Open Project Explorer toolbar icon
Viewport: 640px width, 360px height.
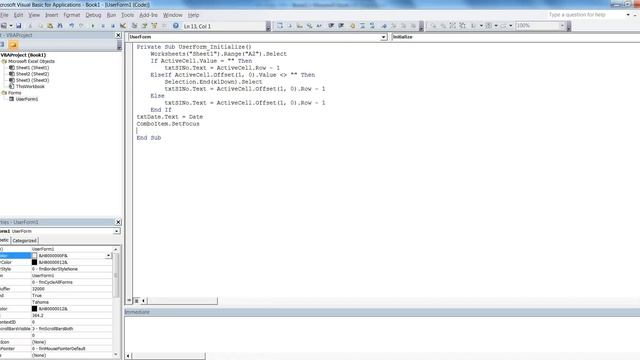pos(134,26)
